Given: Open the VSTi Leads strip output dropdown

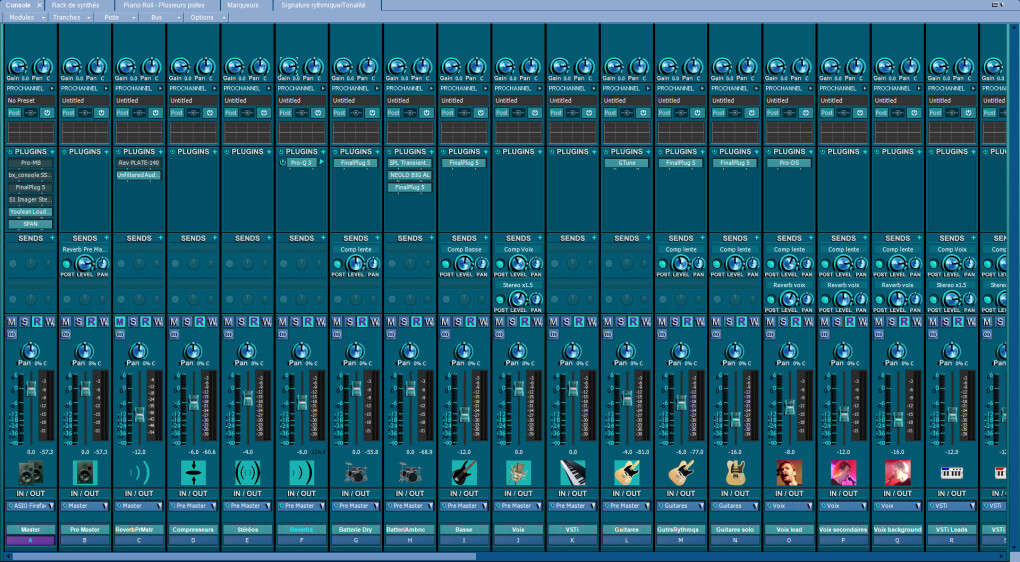Looking at the screenshot, I should click(952, 505).
